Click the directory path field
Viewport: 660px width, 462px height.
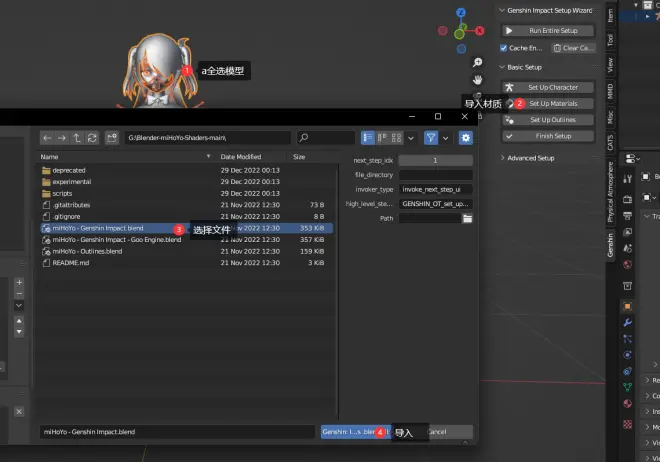tap(208, 138)
